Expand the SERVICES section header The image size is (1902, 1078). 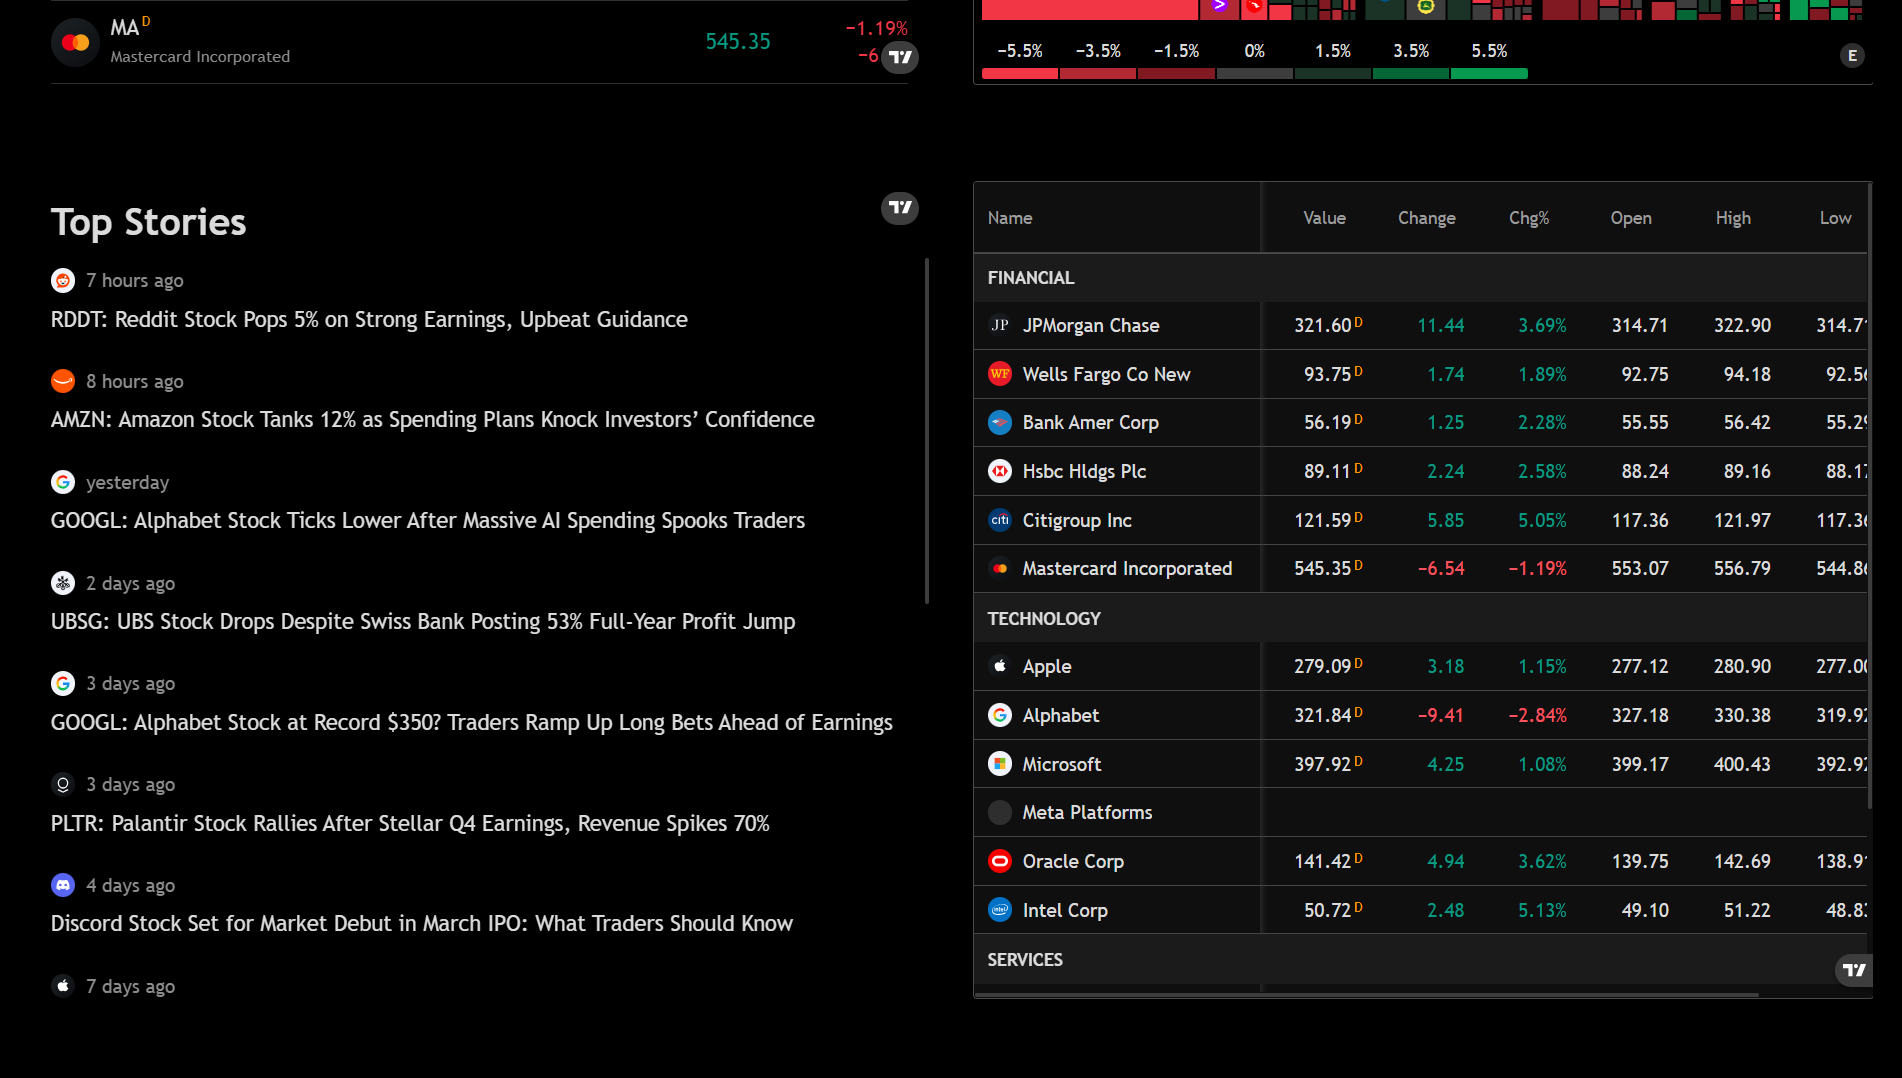pyautogui.click(x=1025, y=960)
